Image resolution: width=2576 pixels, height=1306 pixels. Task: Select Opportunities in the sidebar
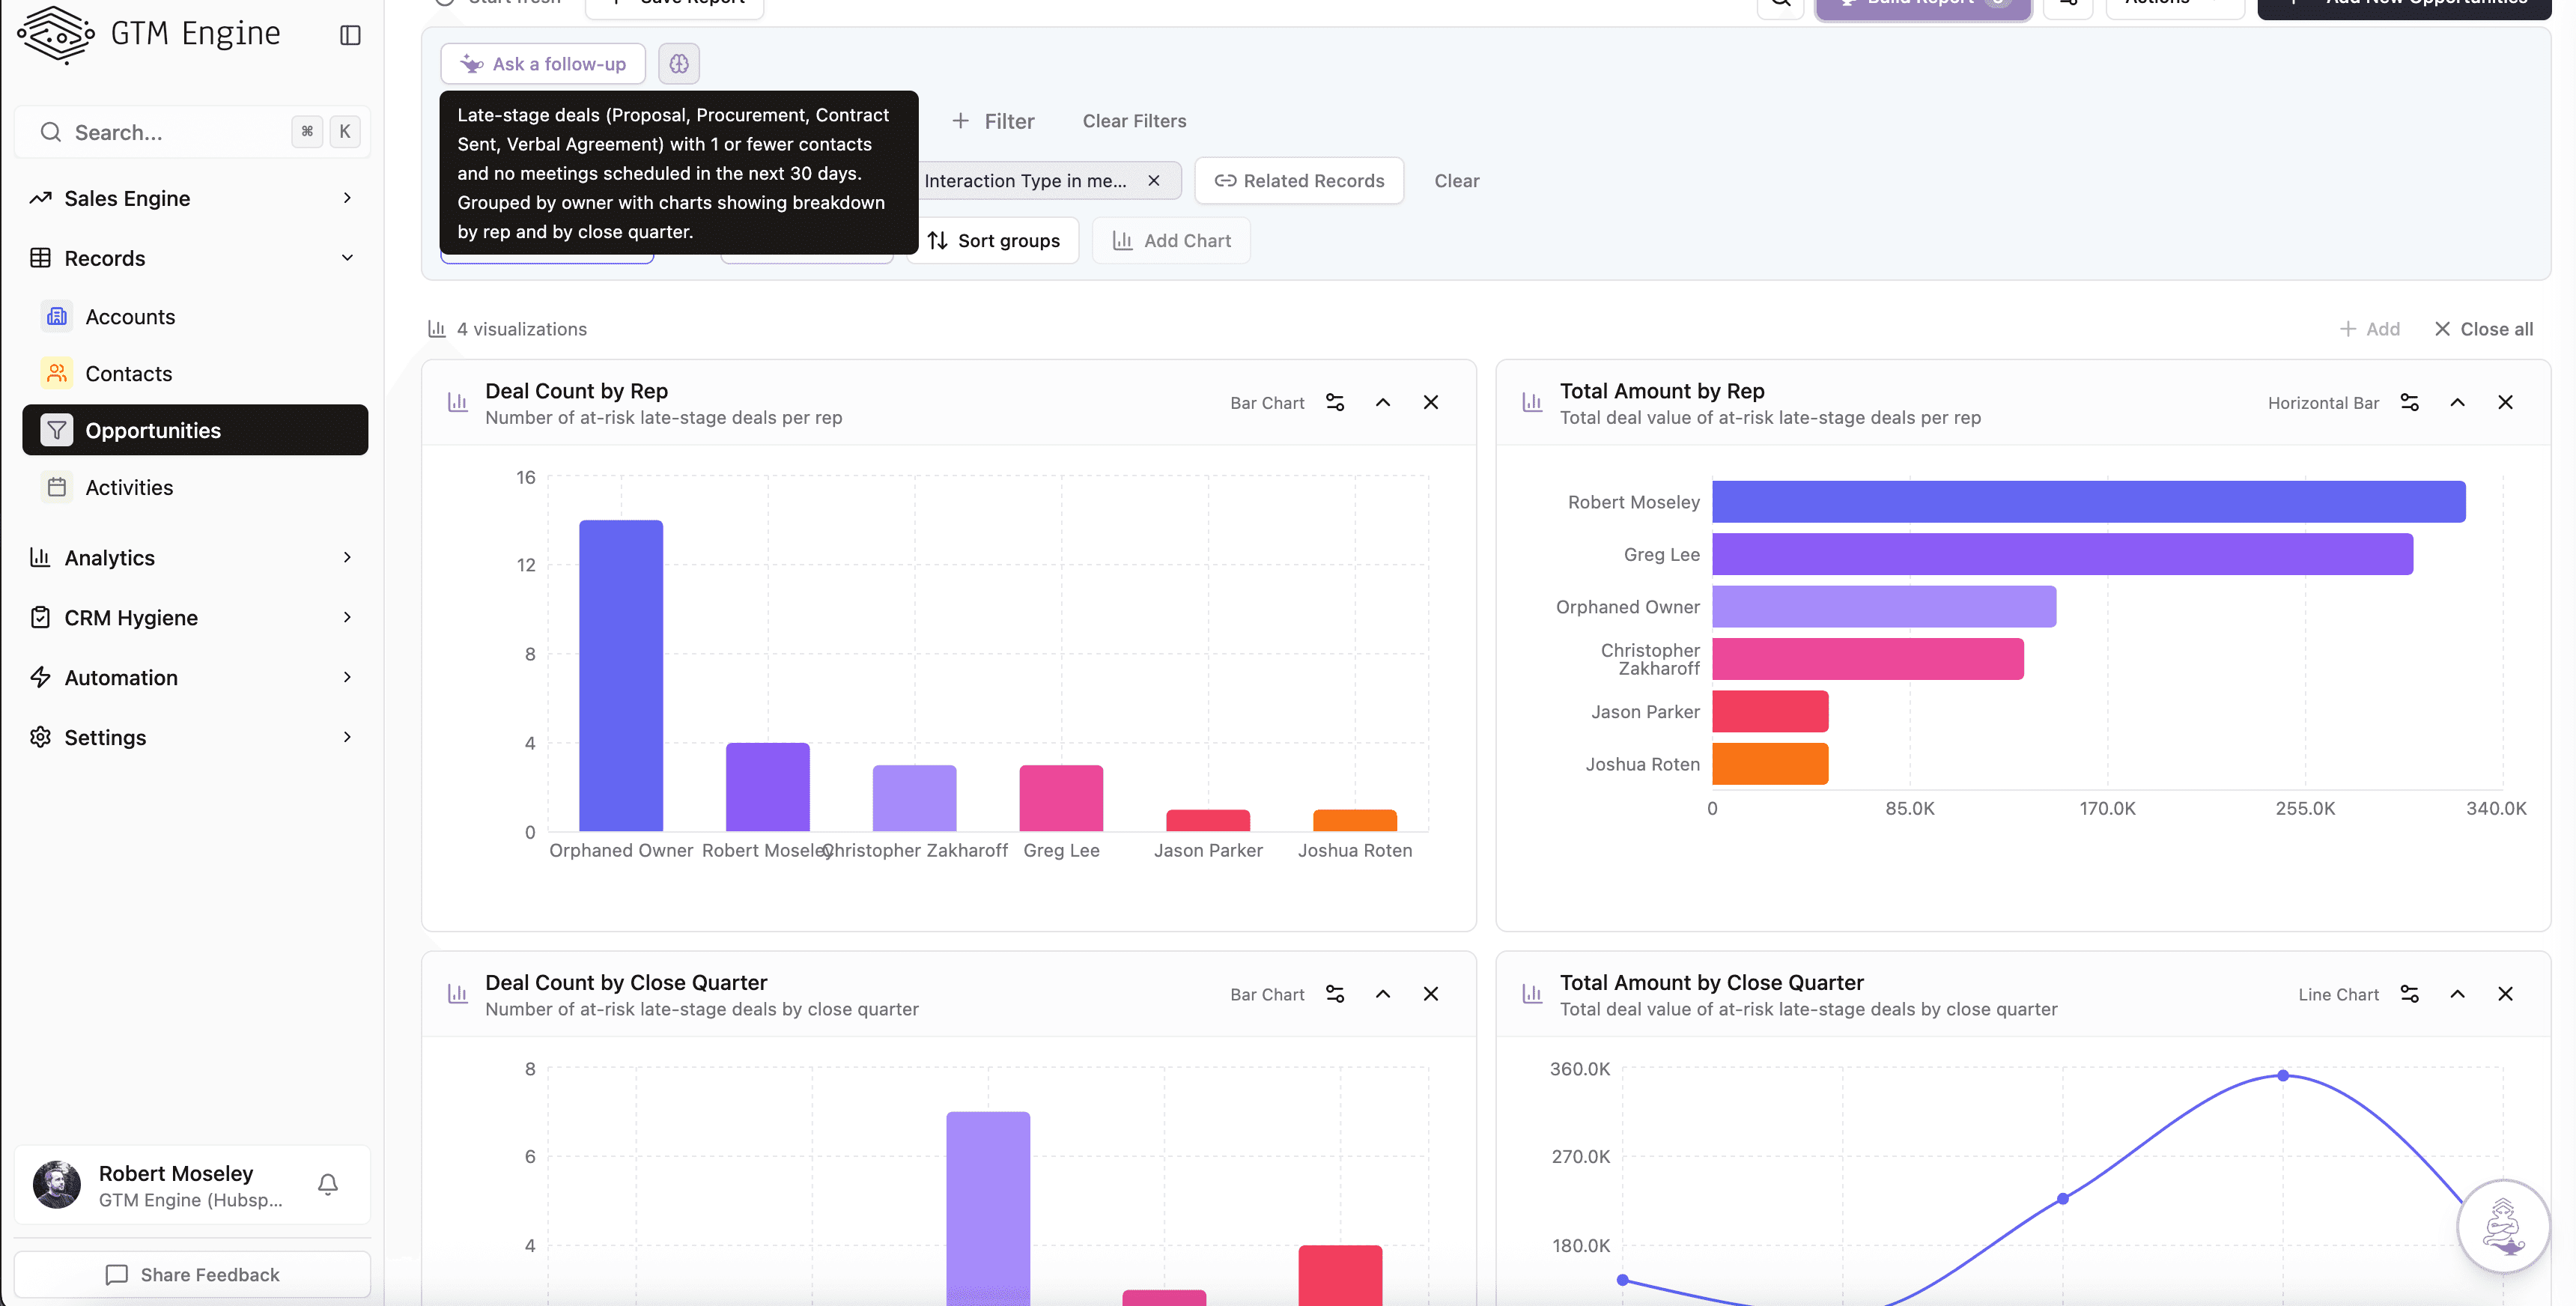coord(195,430)
